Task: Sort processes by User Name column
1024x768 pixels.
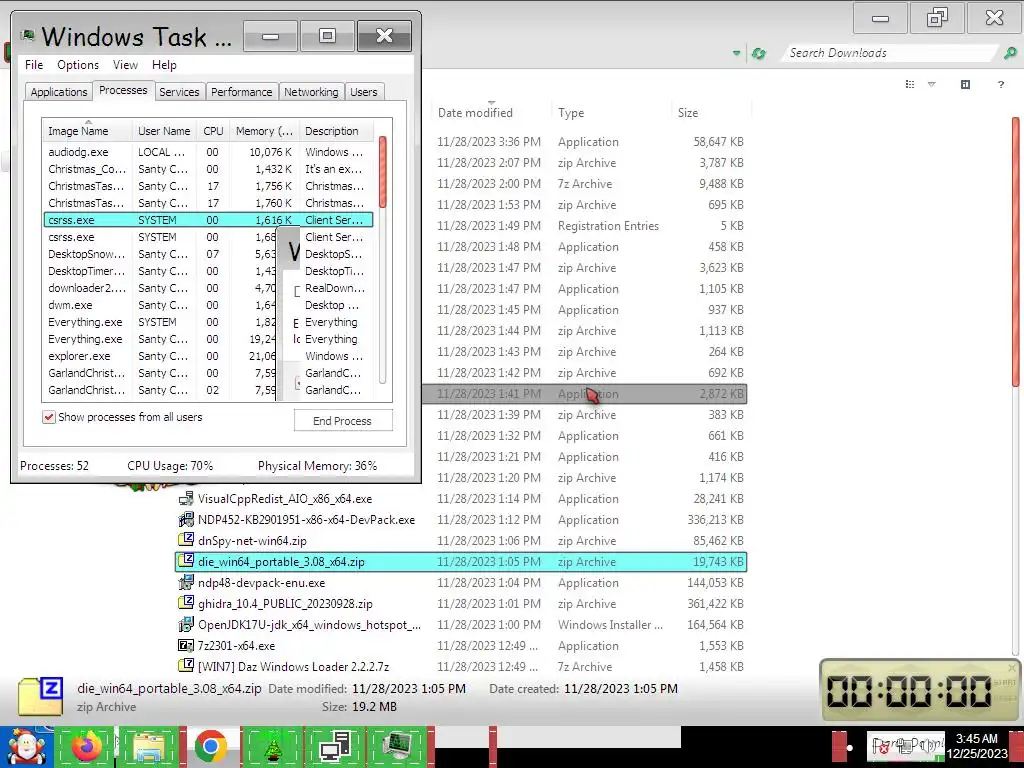Action: coord(164,131)
